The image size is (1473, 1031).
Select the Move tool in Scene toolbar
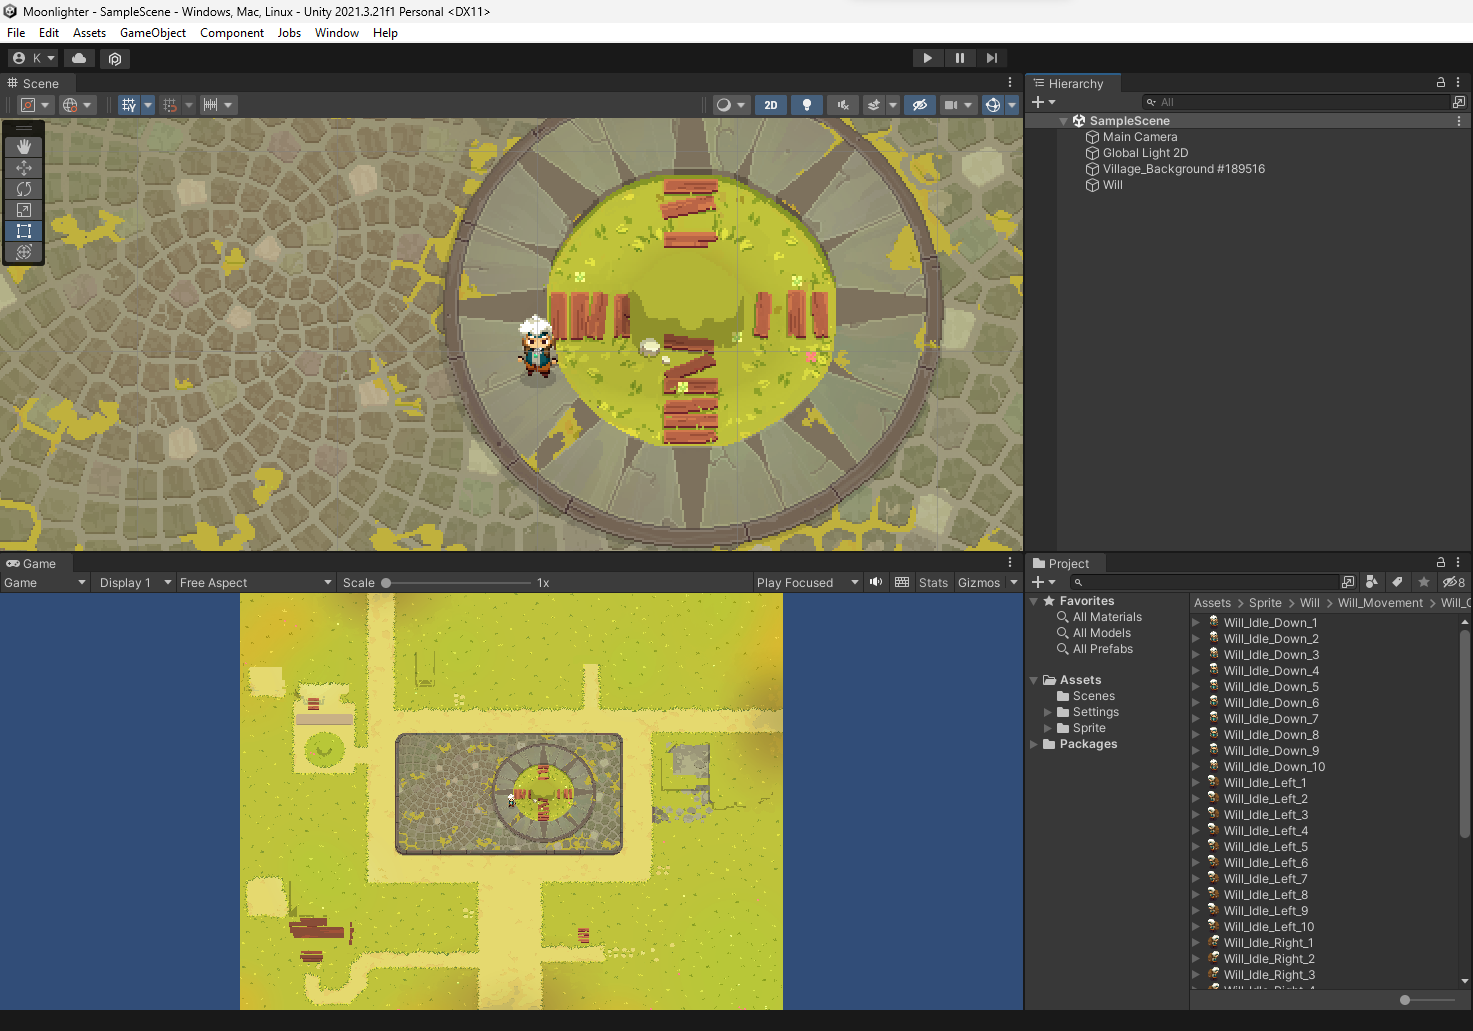24,168
